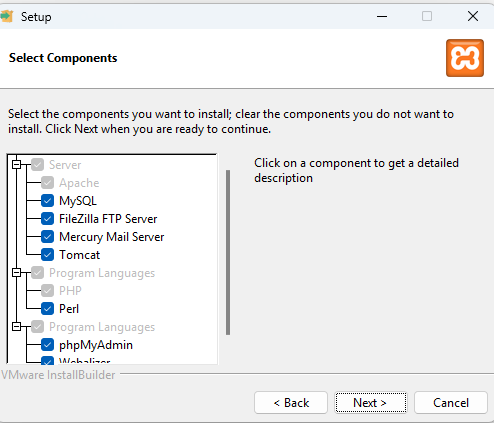This screenshot has width=494, height=423.
Task: Click the orange XAMPP logo icon
Action: [465, 58]
